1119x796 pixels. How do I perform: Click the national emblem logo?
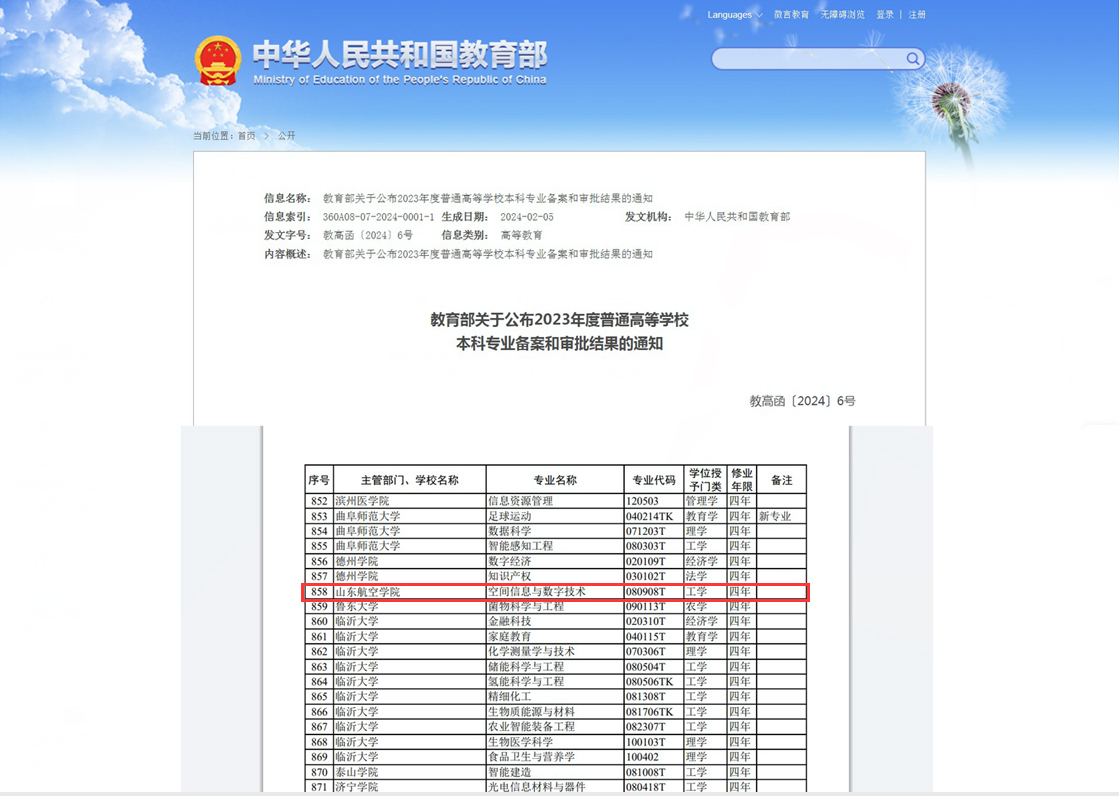point(218,61)
